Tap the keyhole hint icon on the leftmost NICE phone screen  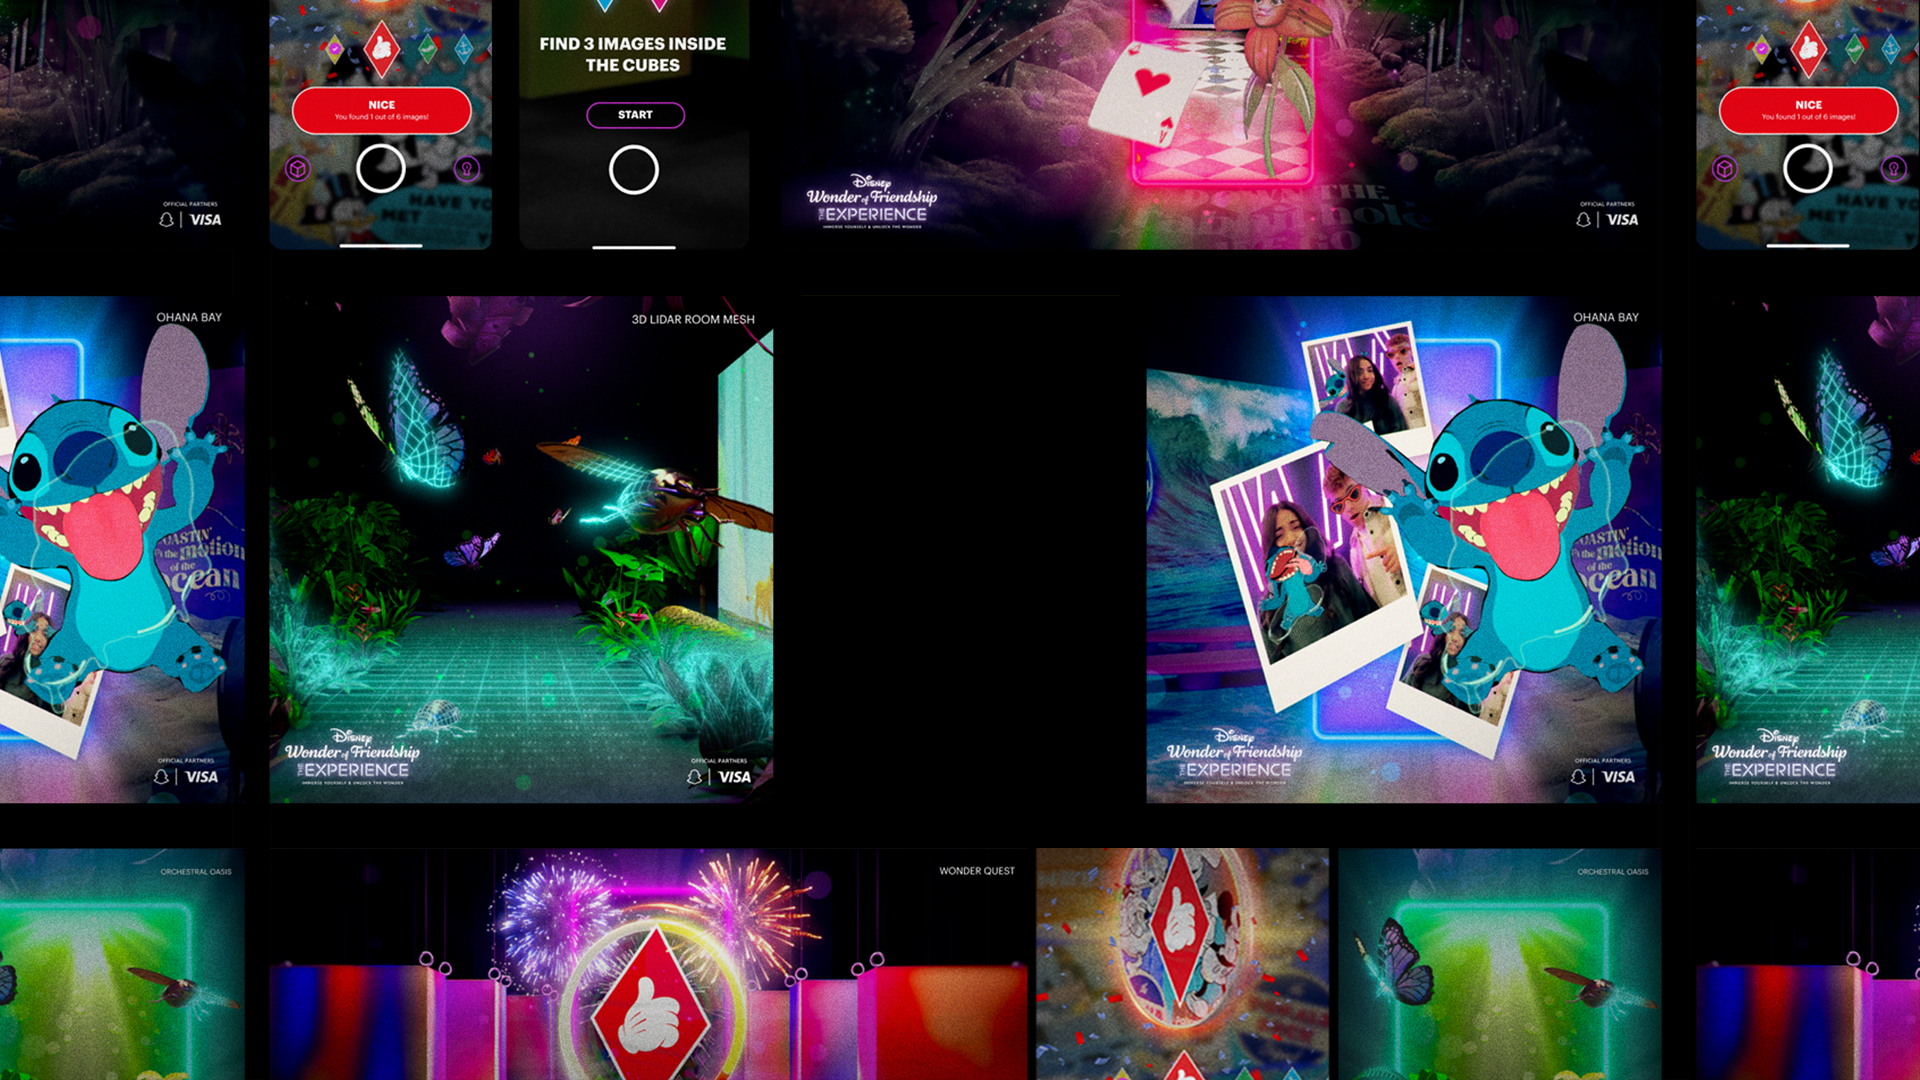tap(467, 169)
